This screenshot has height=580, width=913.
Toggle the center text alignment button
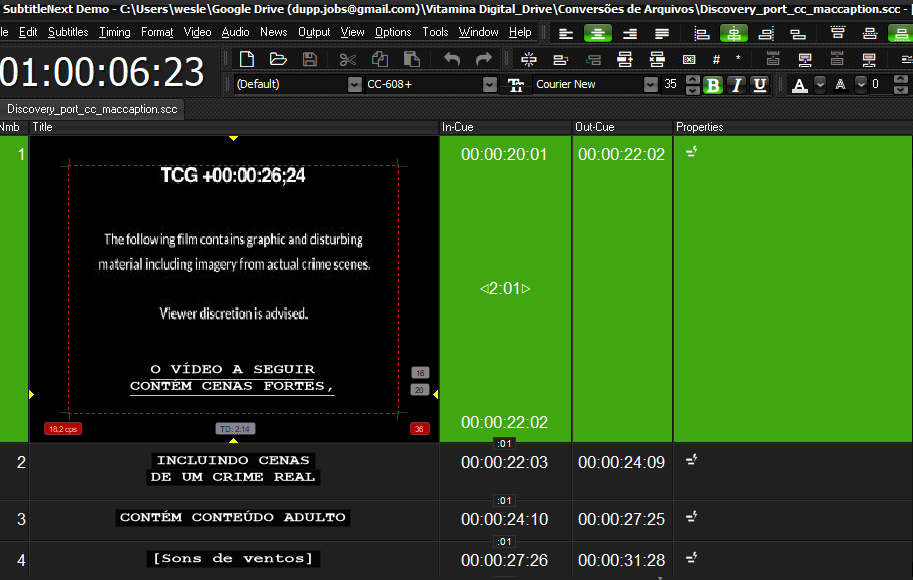(x=597, y=34)
